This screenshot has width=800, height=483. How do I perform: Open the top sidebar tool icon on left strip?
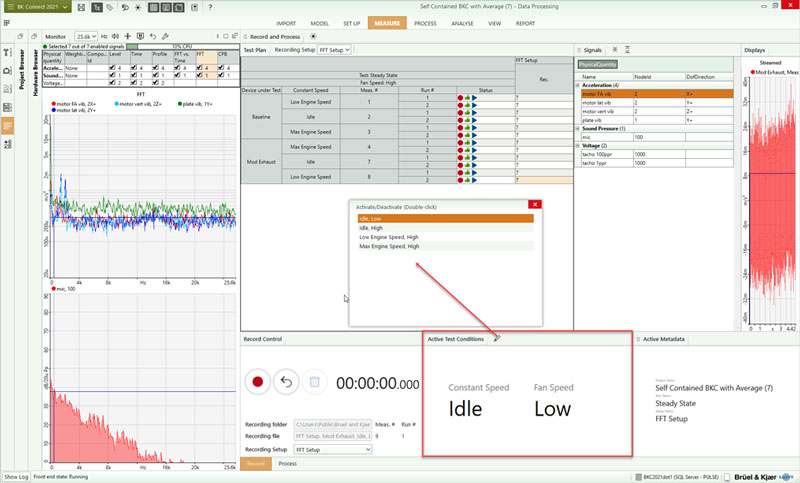[7, 53]
